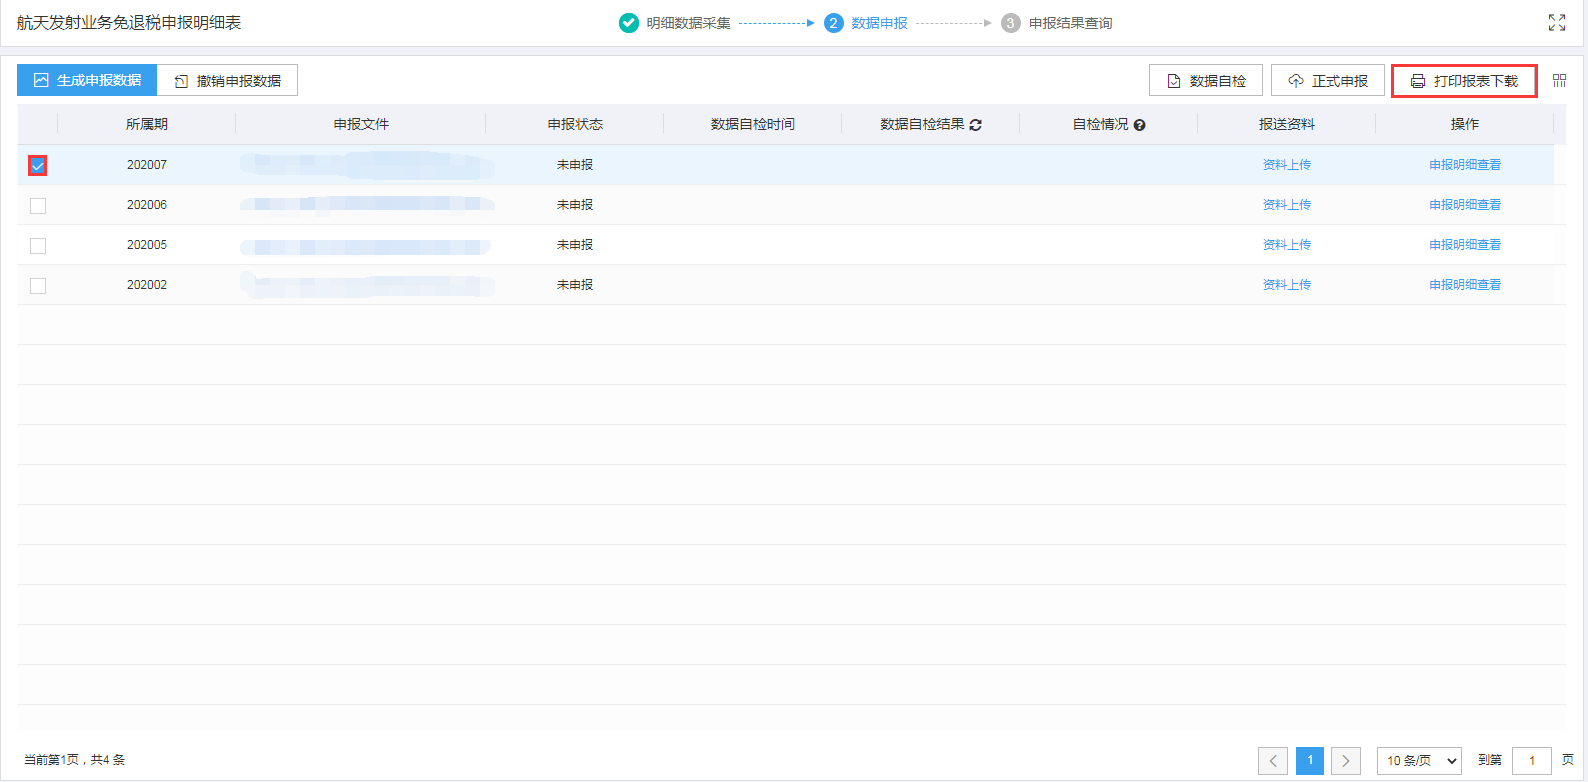
Task: Click 打印报表下载 button
Action: pos(1464,80)
